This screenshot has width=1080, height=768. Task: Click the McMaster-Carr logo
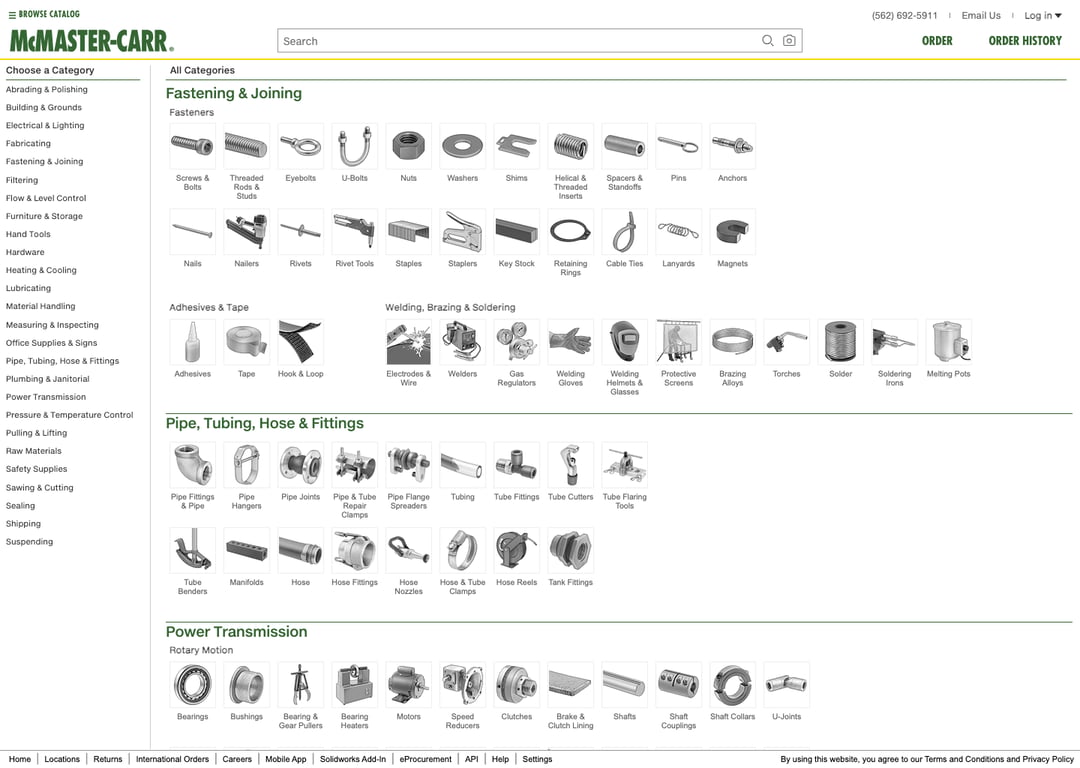click(x=92, y=41)
